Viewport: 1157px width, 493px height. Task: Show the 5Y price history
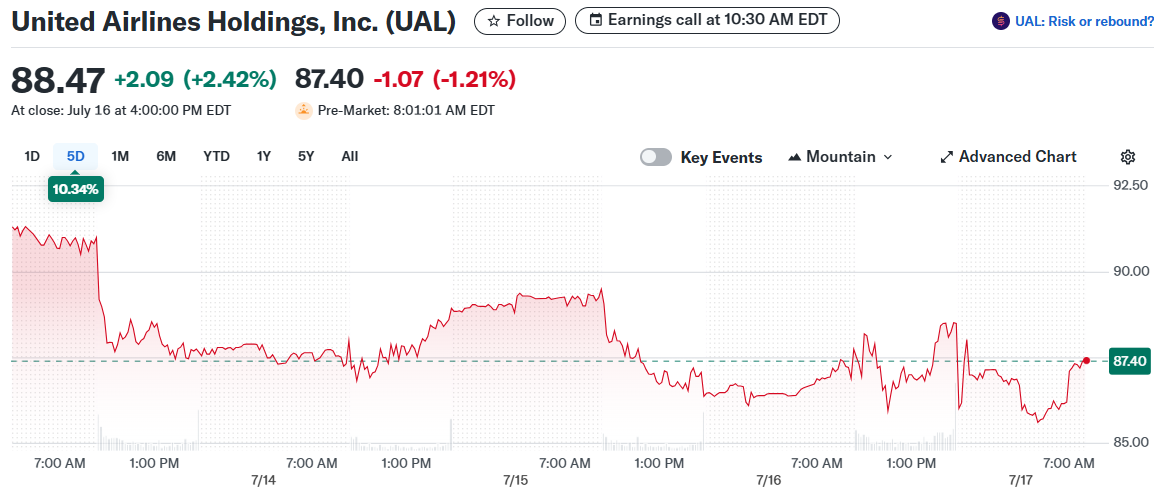pyautogui.click(x=306, y=156)
